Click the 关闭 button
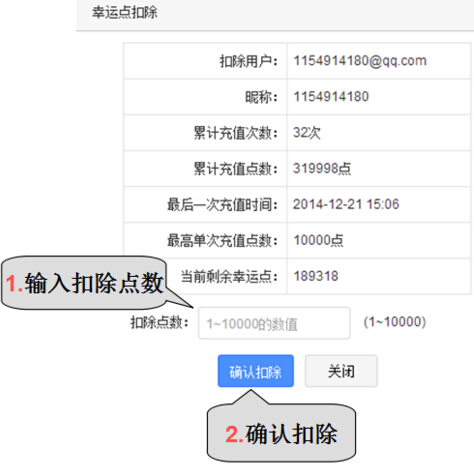Viewport: 474px width, 471px height. 341,371
